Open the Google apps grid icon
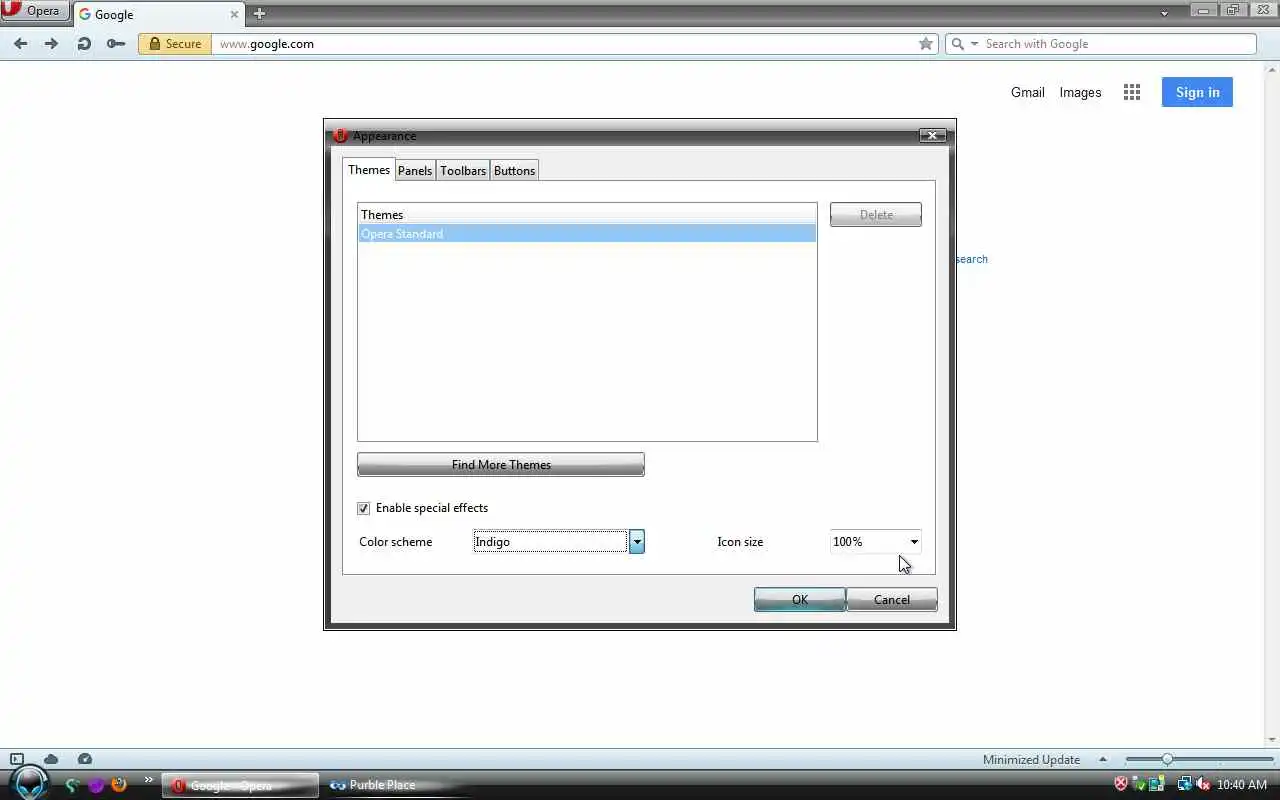 coord(1132,92)
